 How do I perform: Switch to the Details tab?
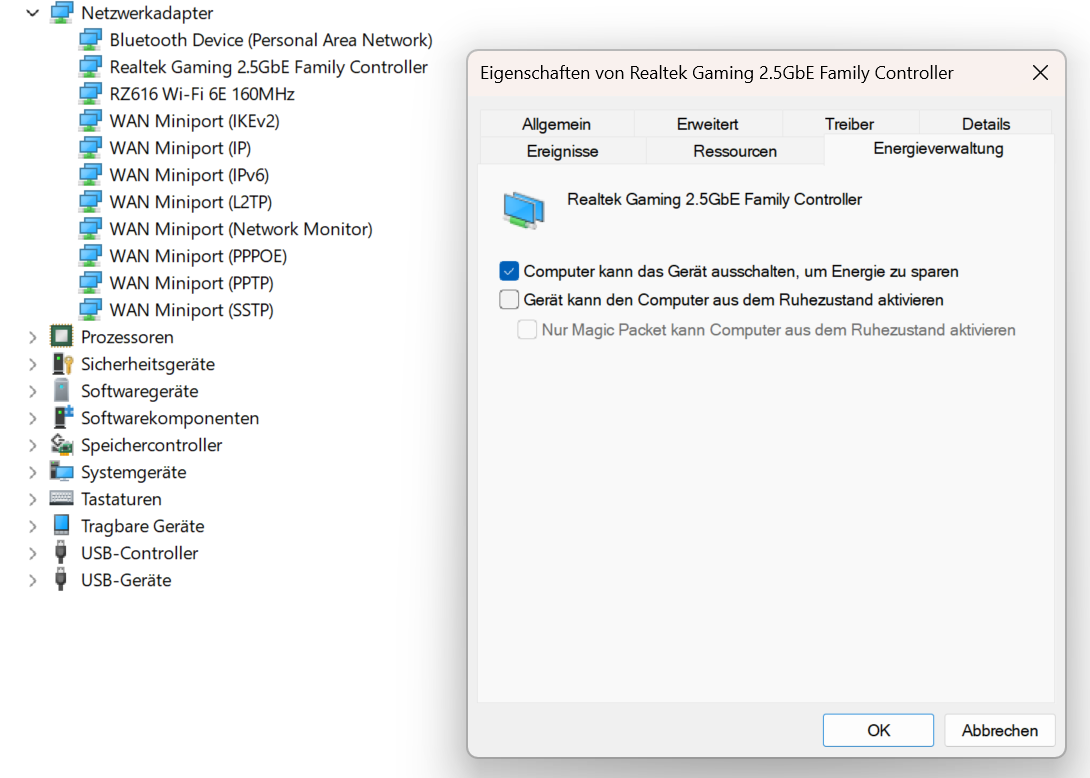click(986, 124)
